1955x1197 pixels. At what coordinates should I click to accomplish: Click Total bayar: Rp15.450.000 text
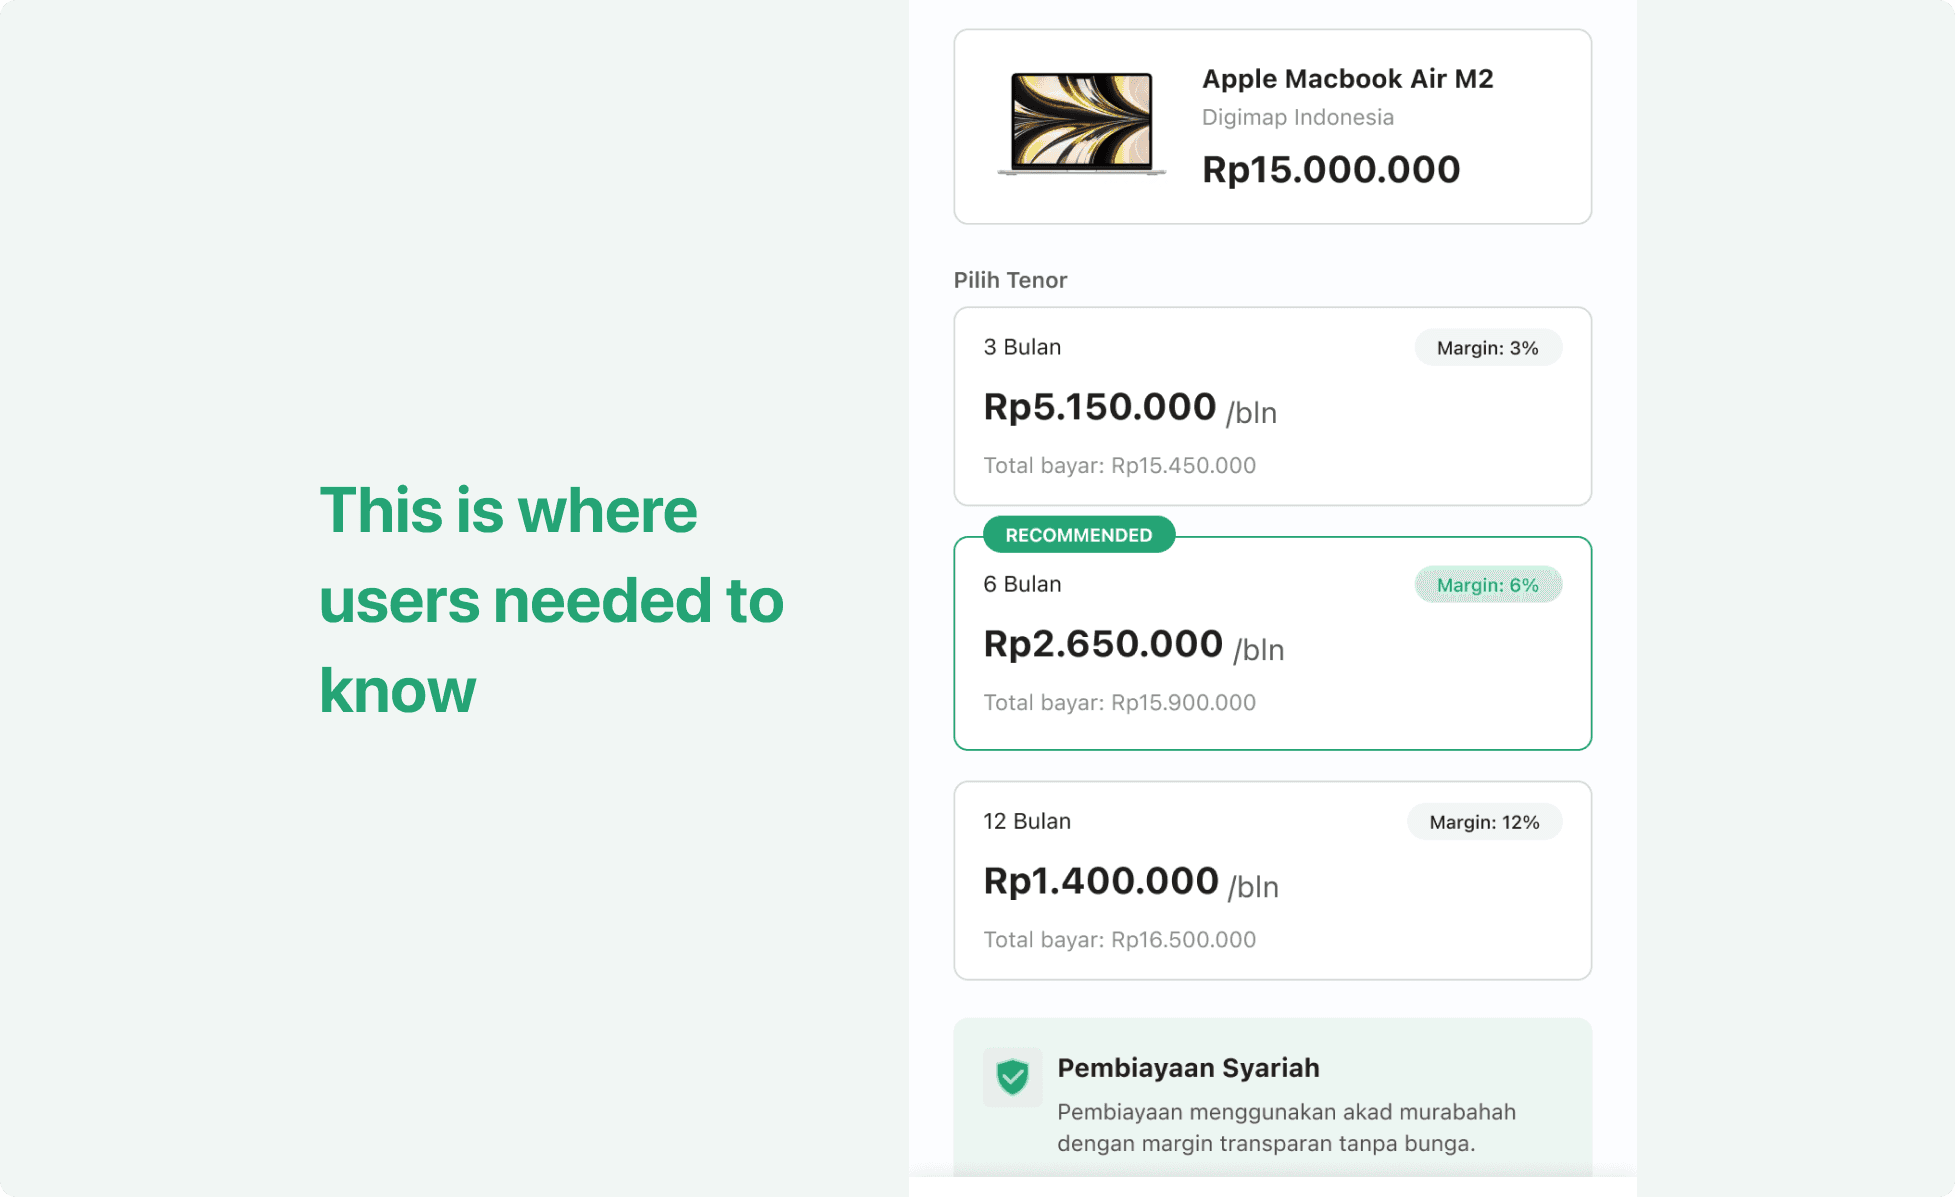(1119, 465)
